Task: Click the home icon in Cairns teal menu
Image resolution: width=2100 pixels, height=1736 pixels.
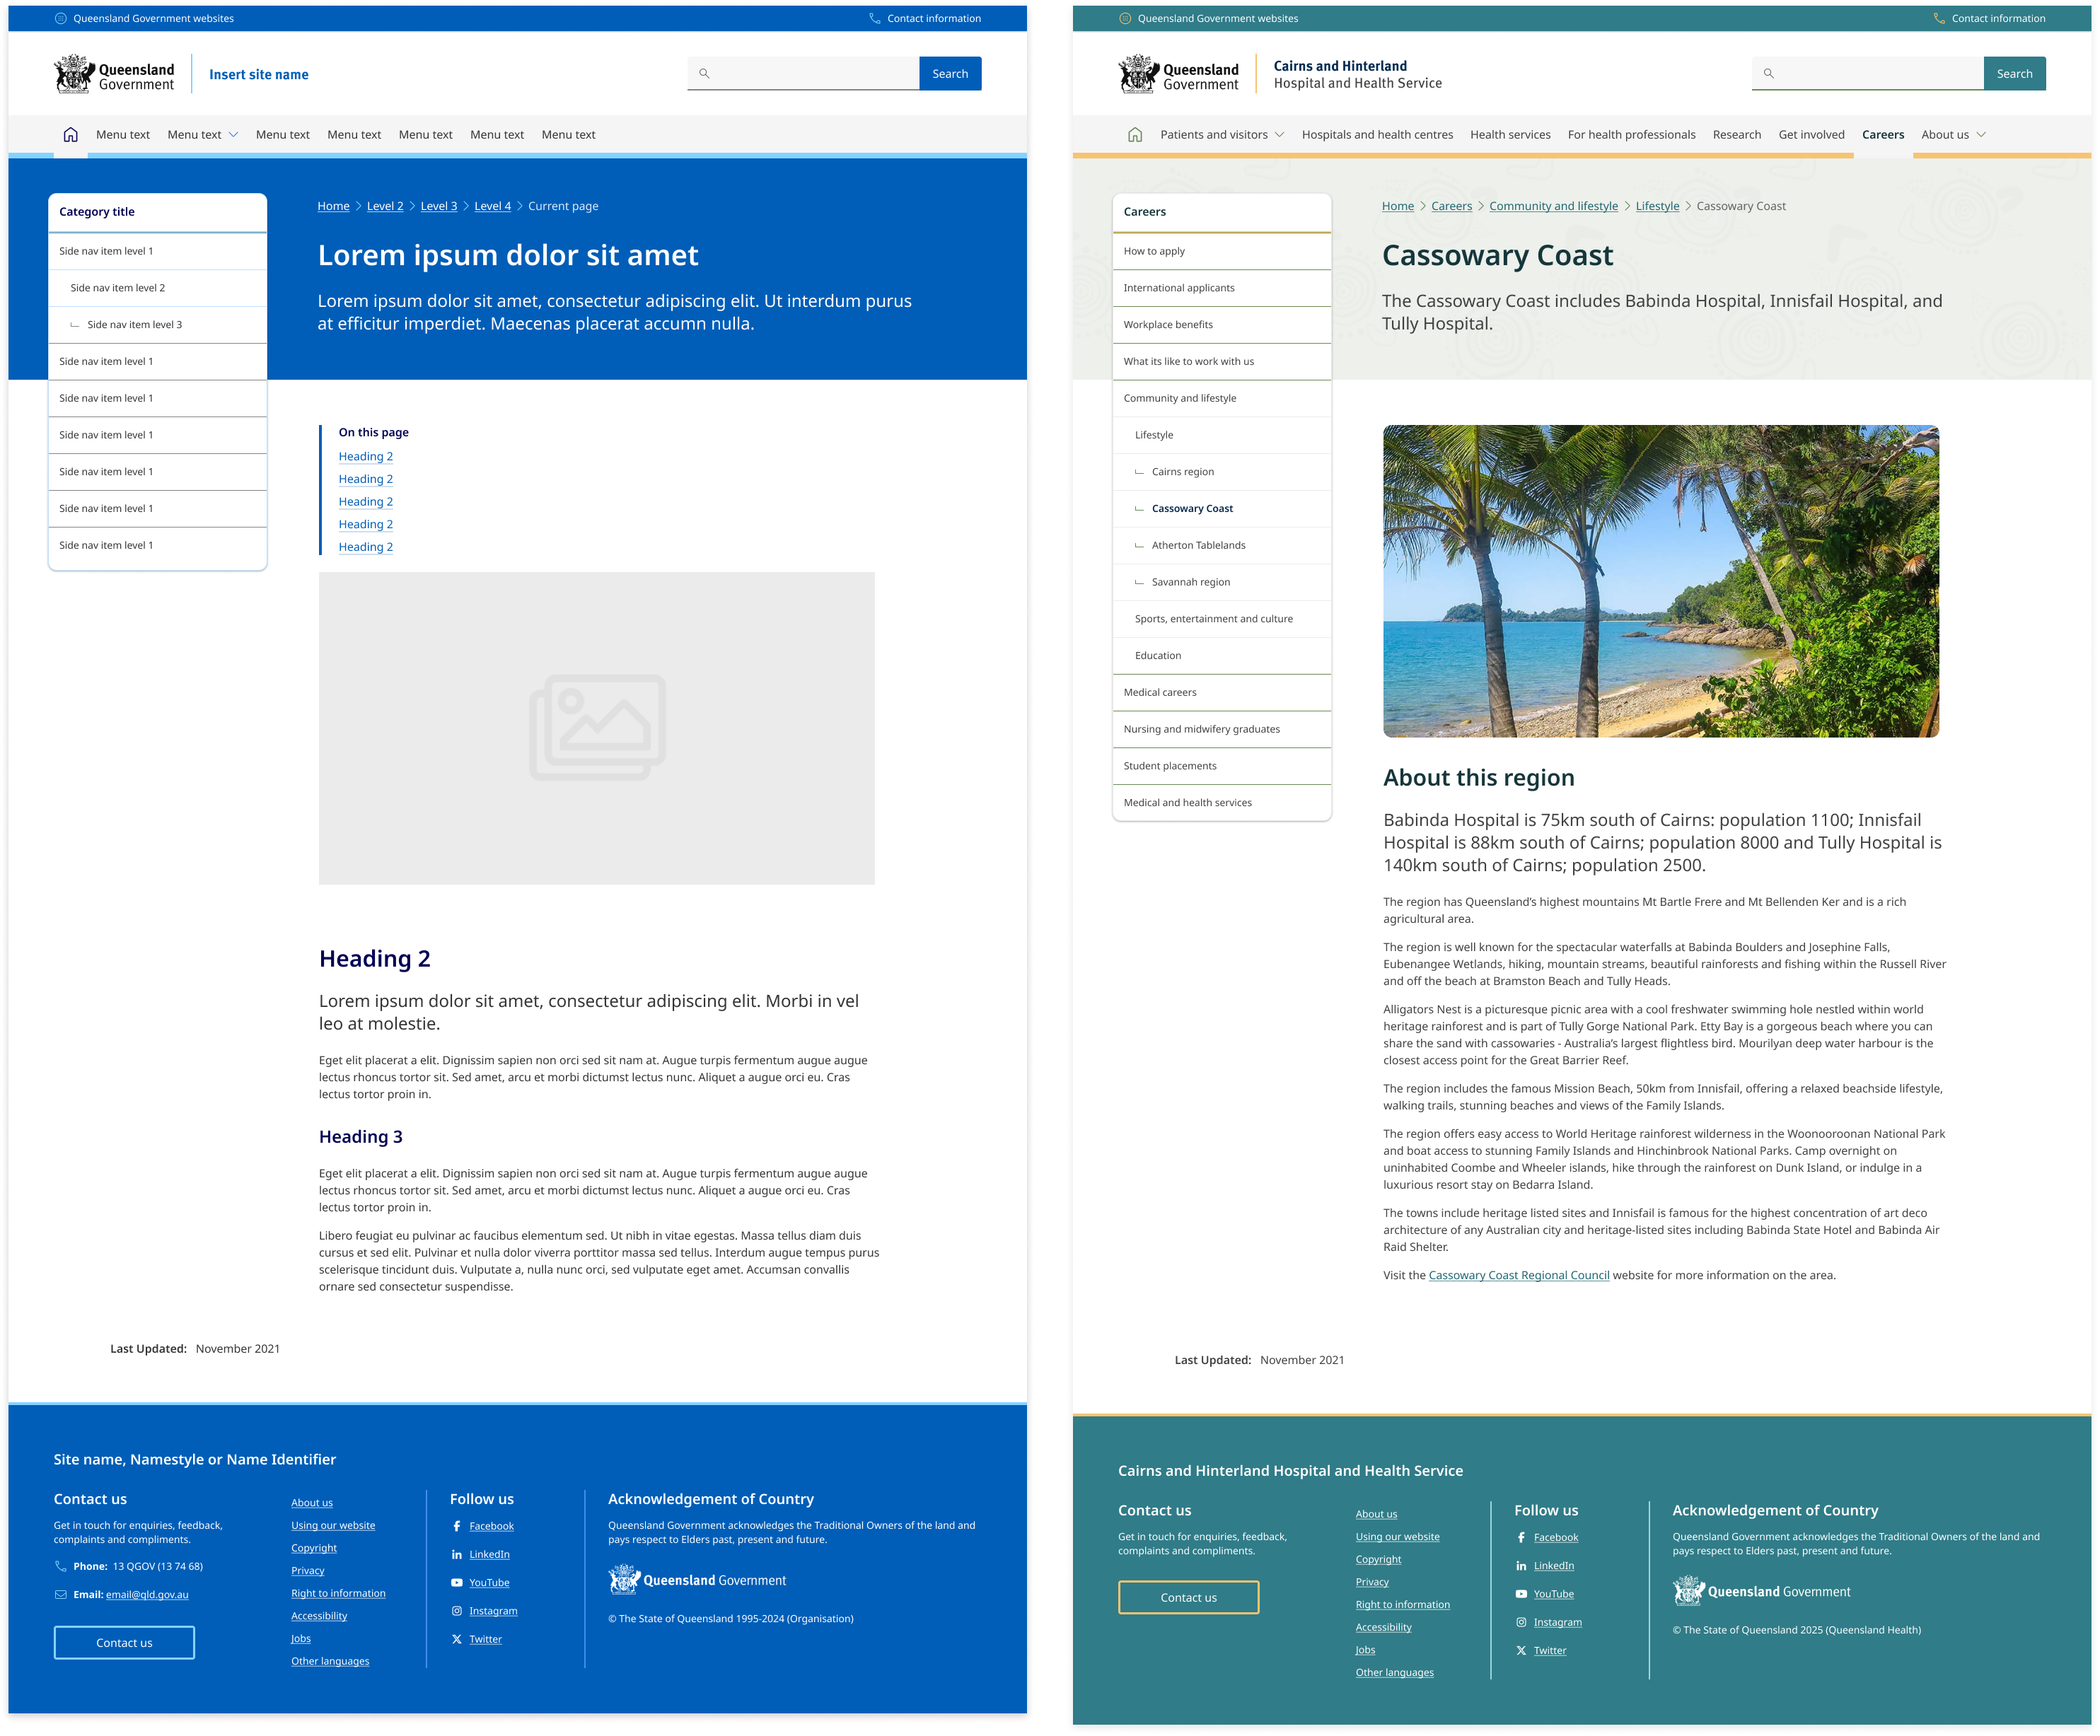Action: click(x=1135, y=134)
